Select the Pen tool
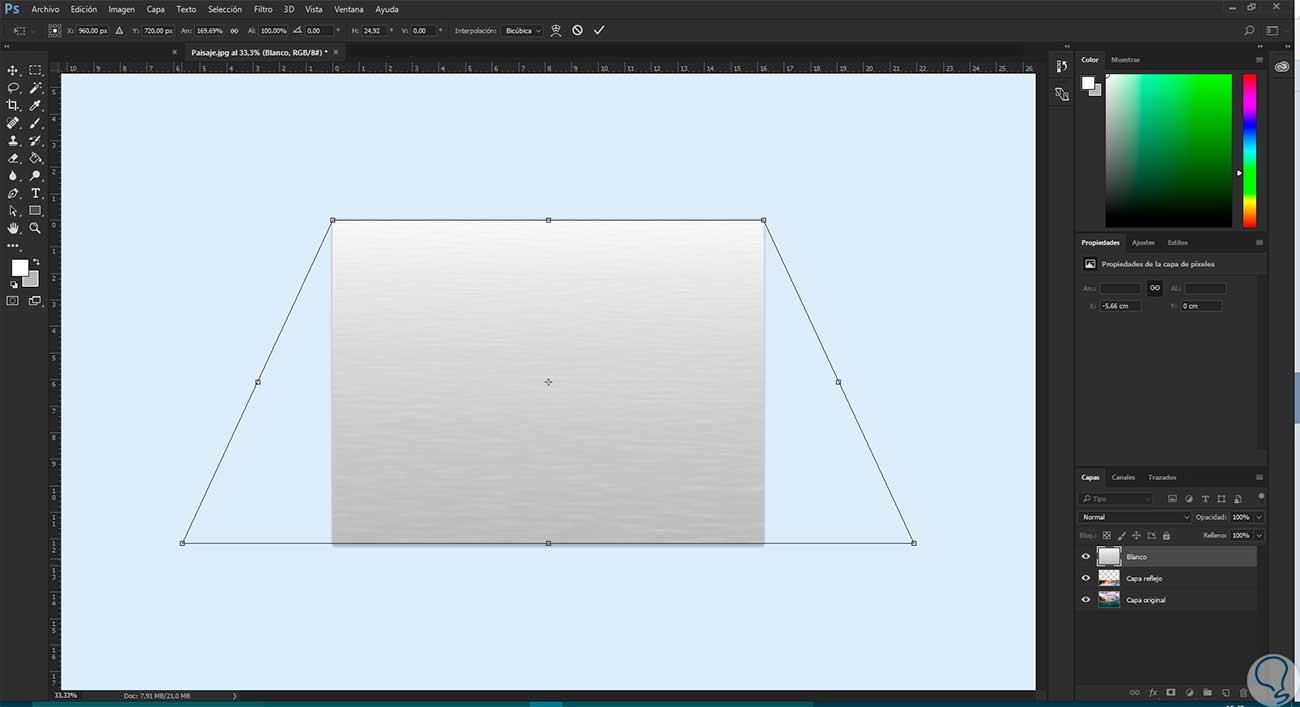This screenshot has height=707, width=1300. 13,193
